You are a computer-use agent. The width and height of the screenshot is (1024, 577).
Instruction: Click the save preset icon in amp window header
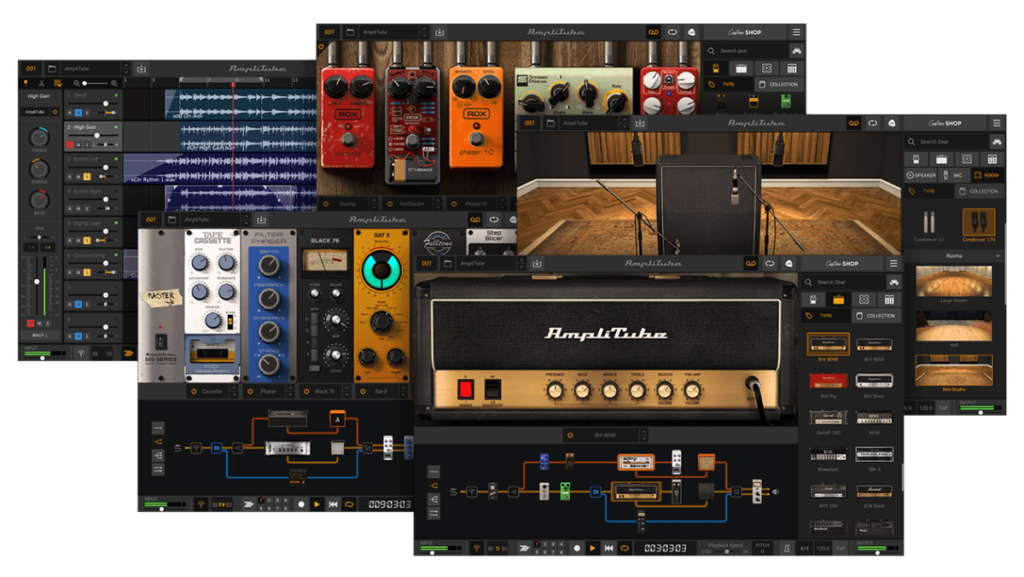pyautogui.click(x=538, y=263)
